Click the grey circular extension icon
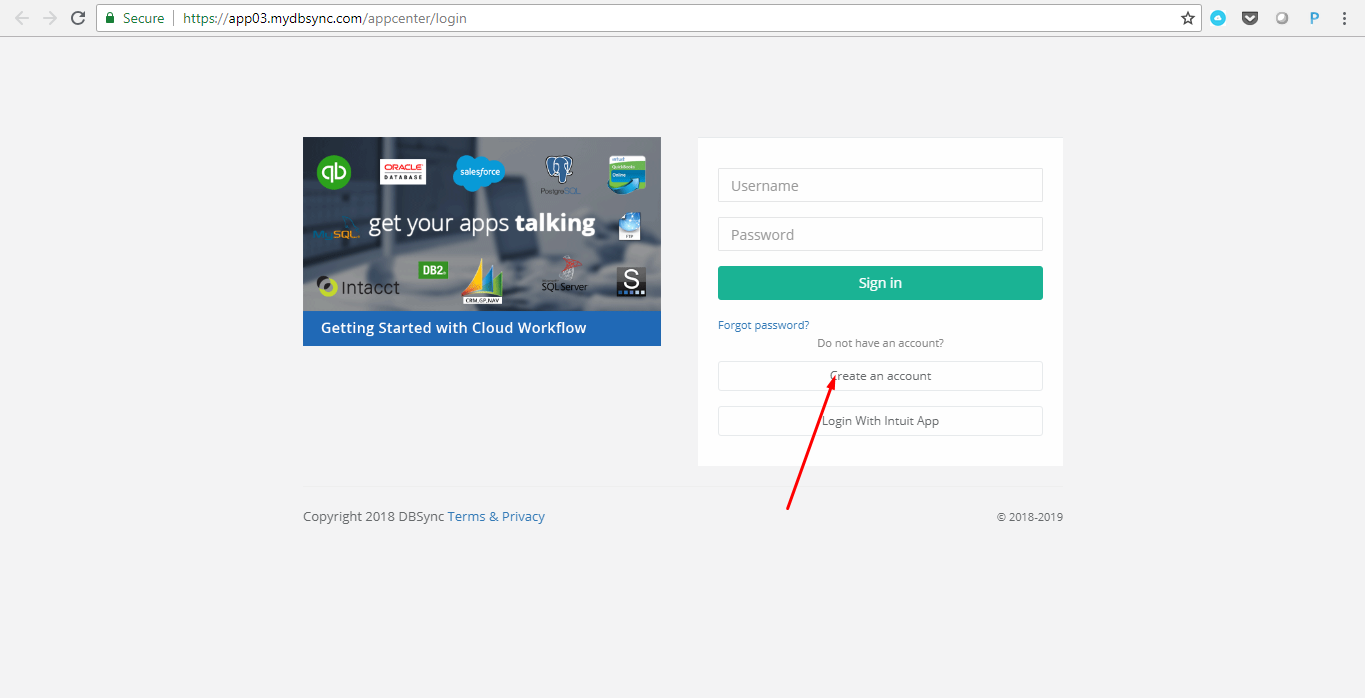This screenshot has height=698, width=1365. (1282, 18)
